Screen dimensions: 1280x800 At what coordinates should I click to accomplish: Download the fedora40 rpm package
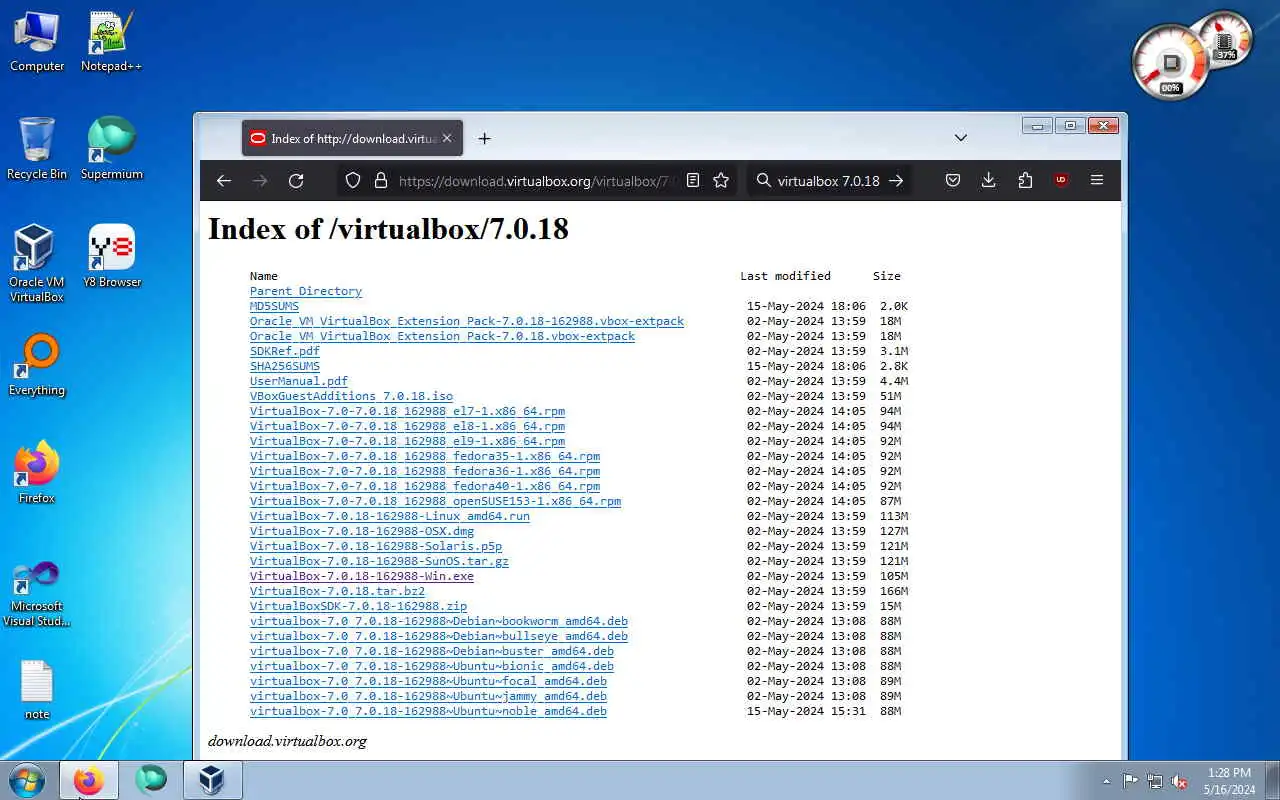[x=425, y=486]
